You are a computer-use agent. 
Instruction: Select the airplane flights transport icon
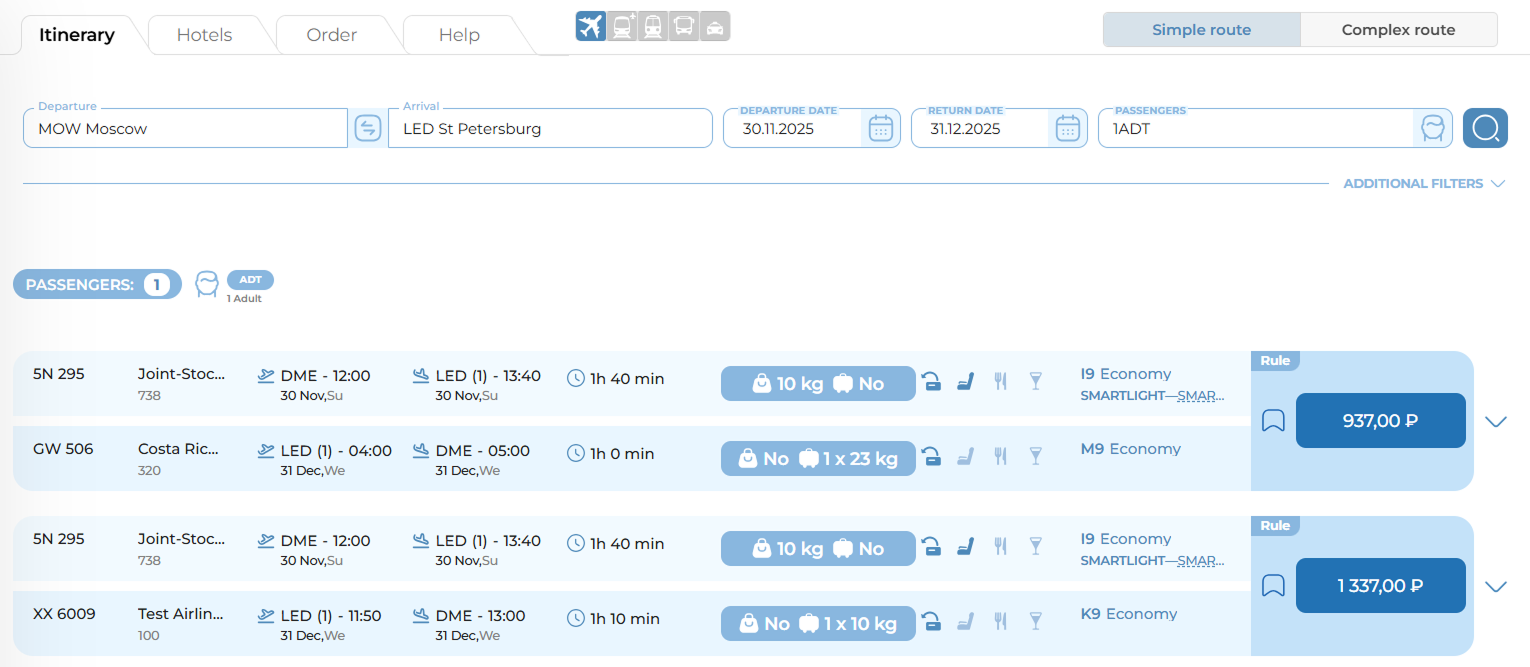point(591,26)
